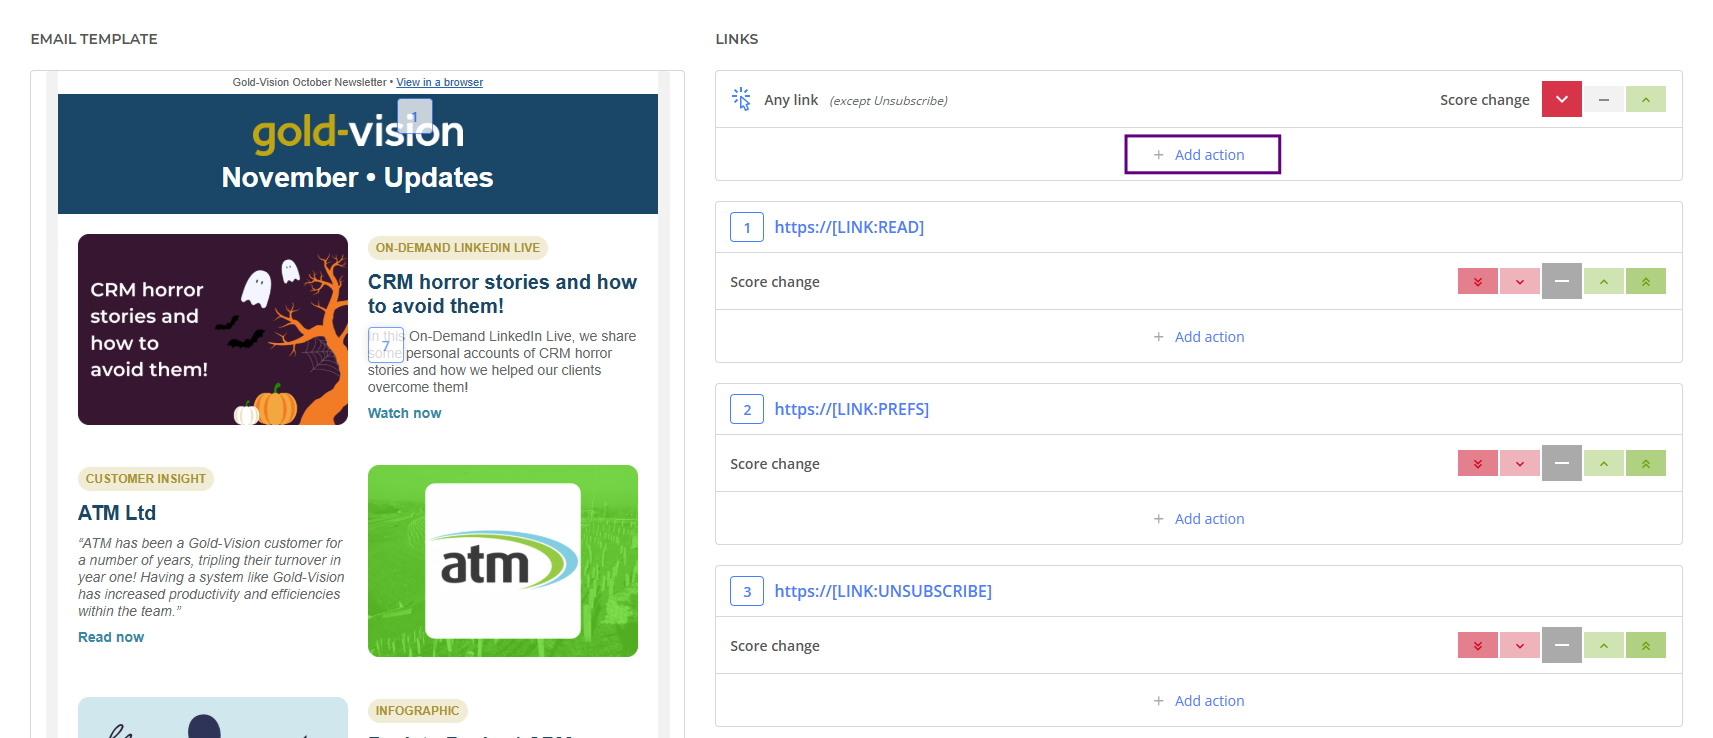Choose large decrease for LINK:READ score

1477,281
